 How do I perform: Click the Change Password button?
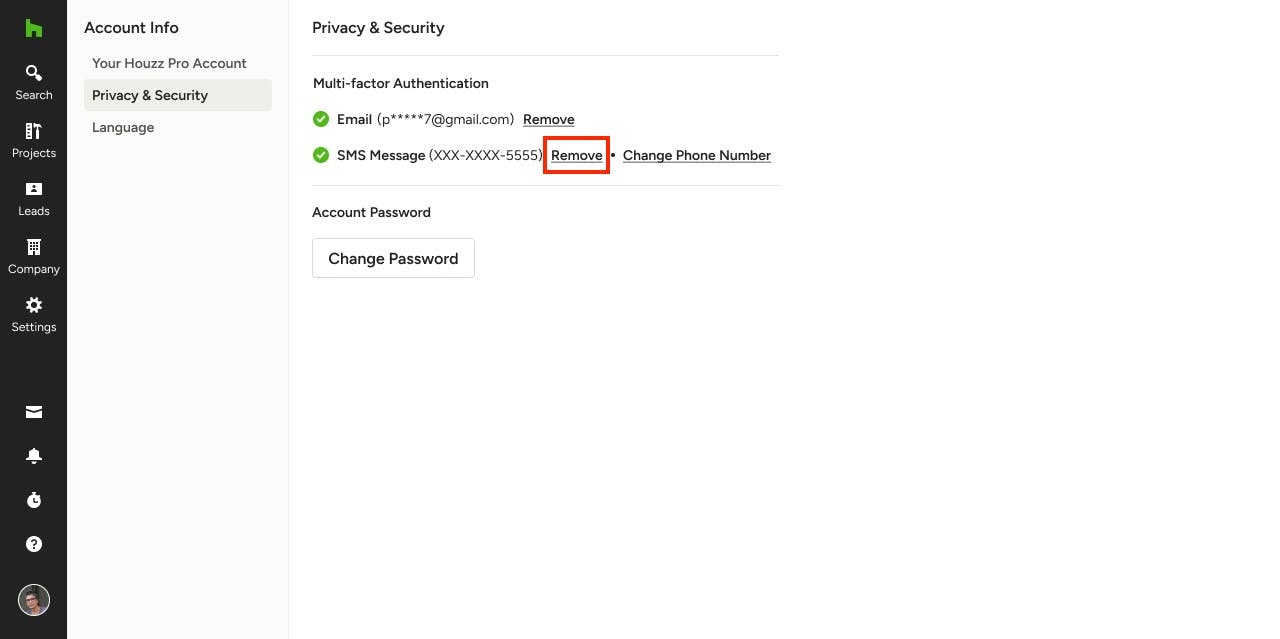(393, 258)
